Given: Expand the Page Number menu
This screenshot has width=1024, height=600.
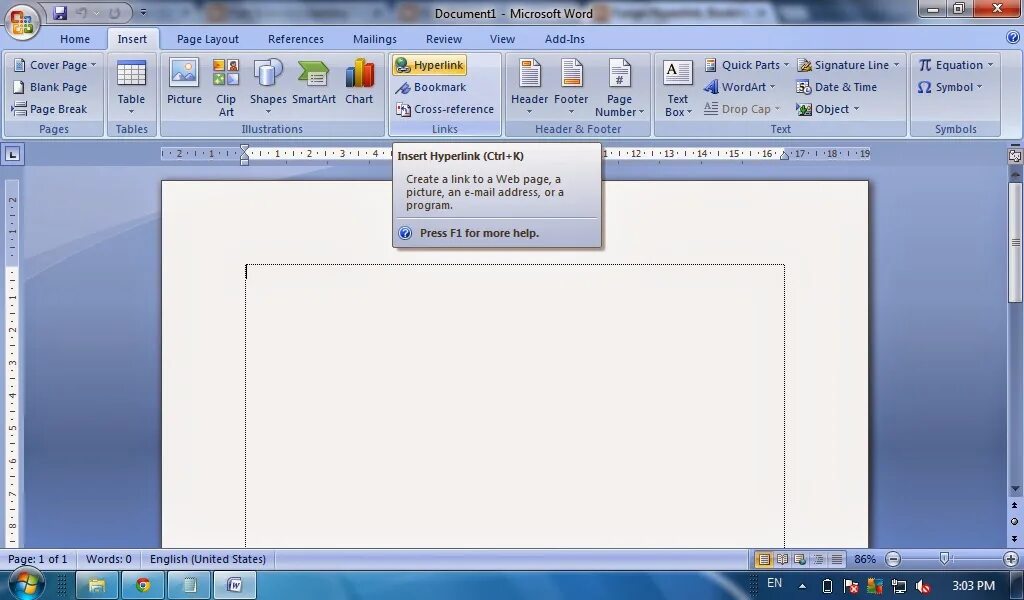Looking at the screenshot, I should tap(619, 87).
